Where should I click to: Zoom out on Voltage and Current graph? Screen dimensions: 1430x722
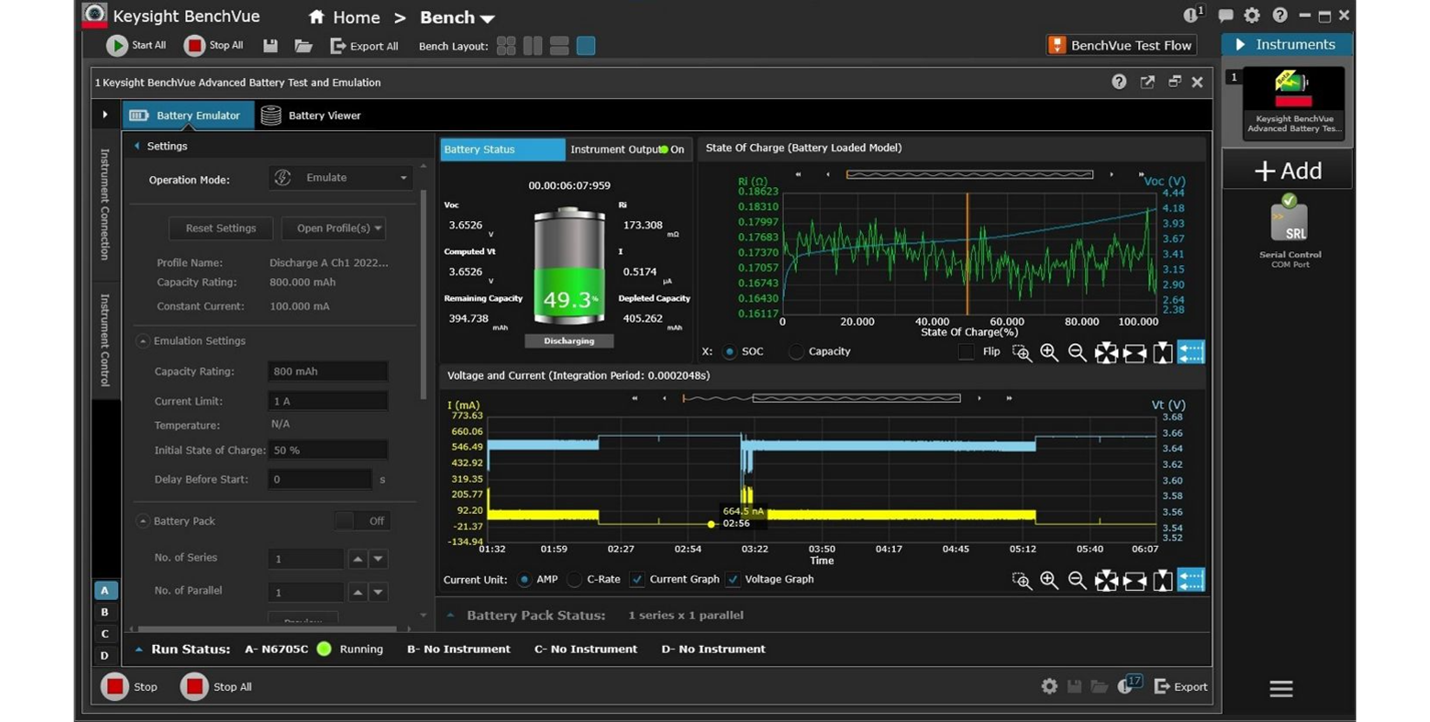[1077, 580]
